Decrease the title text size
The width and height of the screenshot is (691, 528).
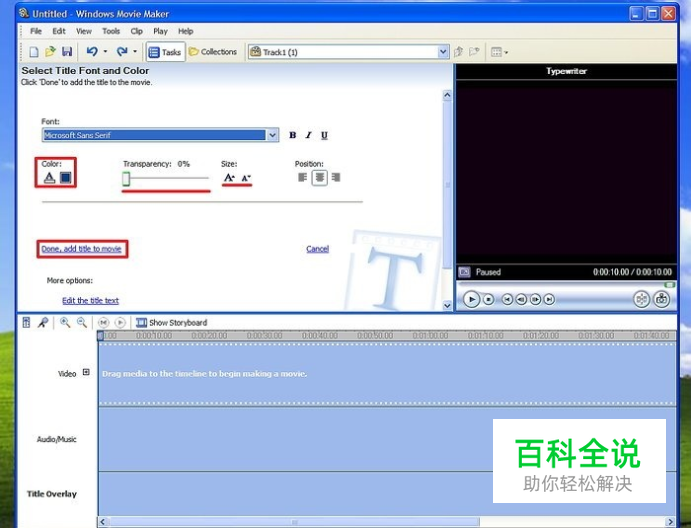point(246,178)
